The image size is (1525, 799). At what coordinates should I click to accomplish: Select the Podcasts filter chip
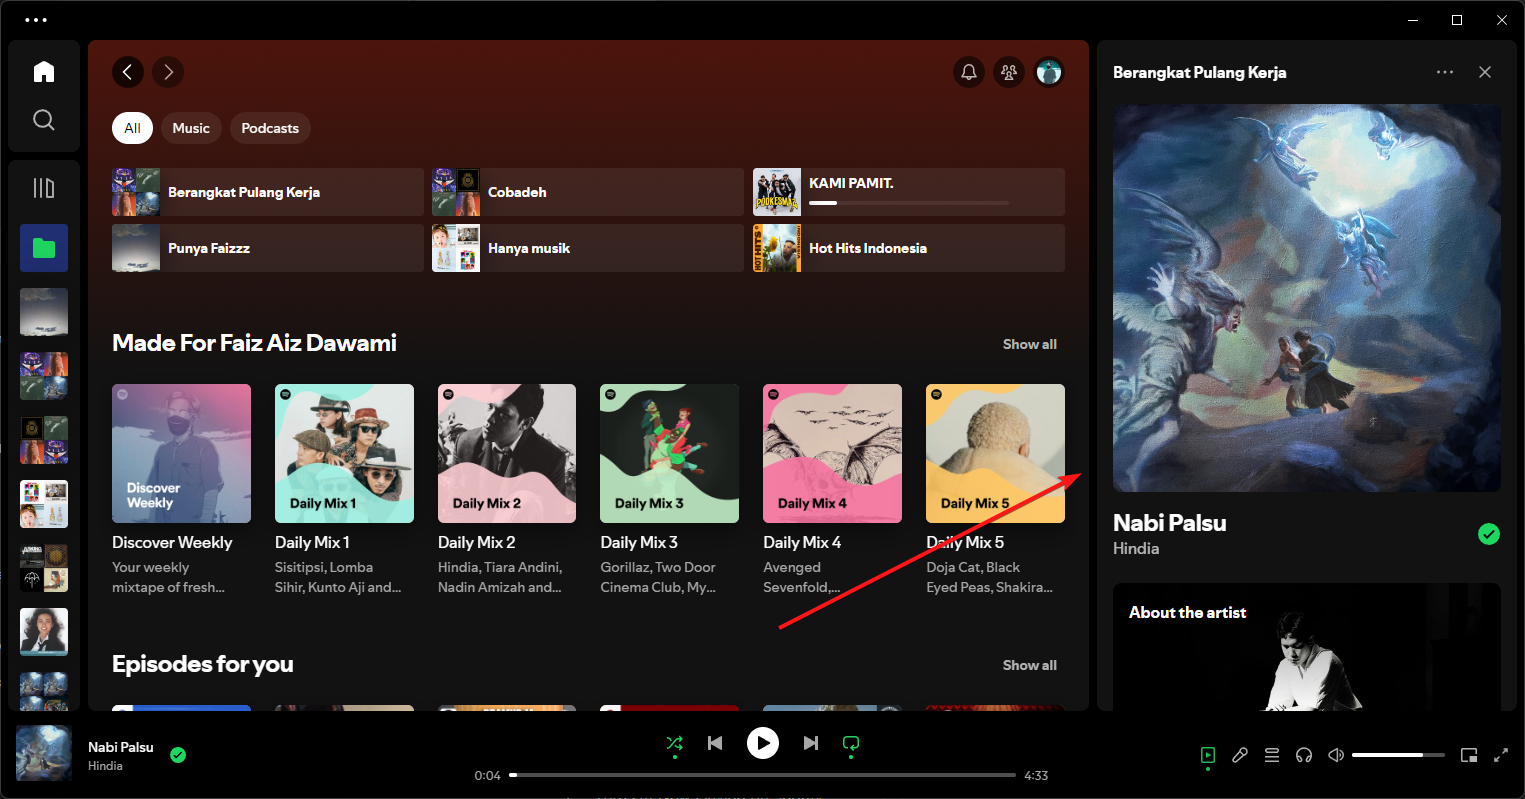pyautogui.click(x=270, y=128)
